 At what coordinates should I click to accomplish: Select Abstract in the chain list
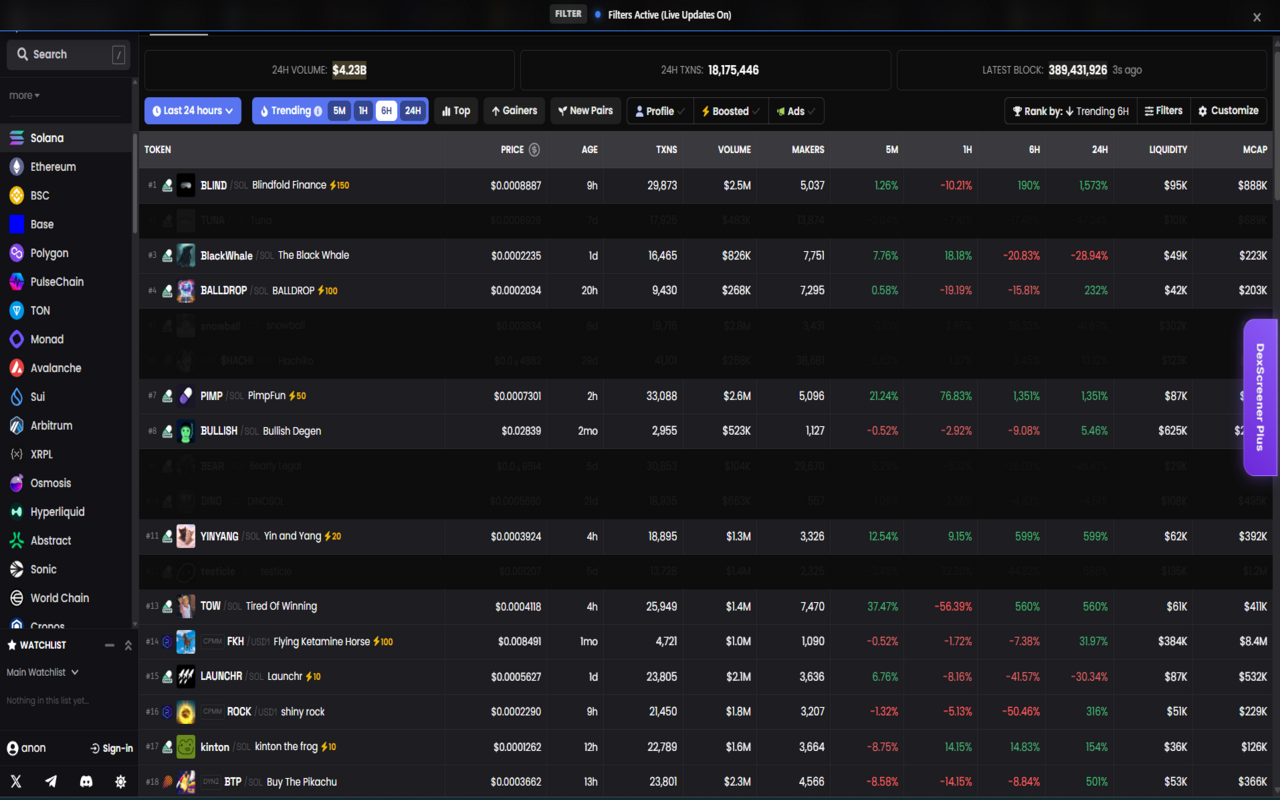click(x=66, y=541)
